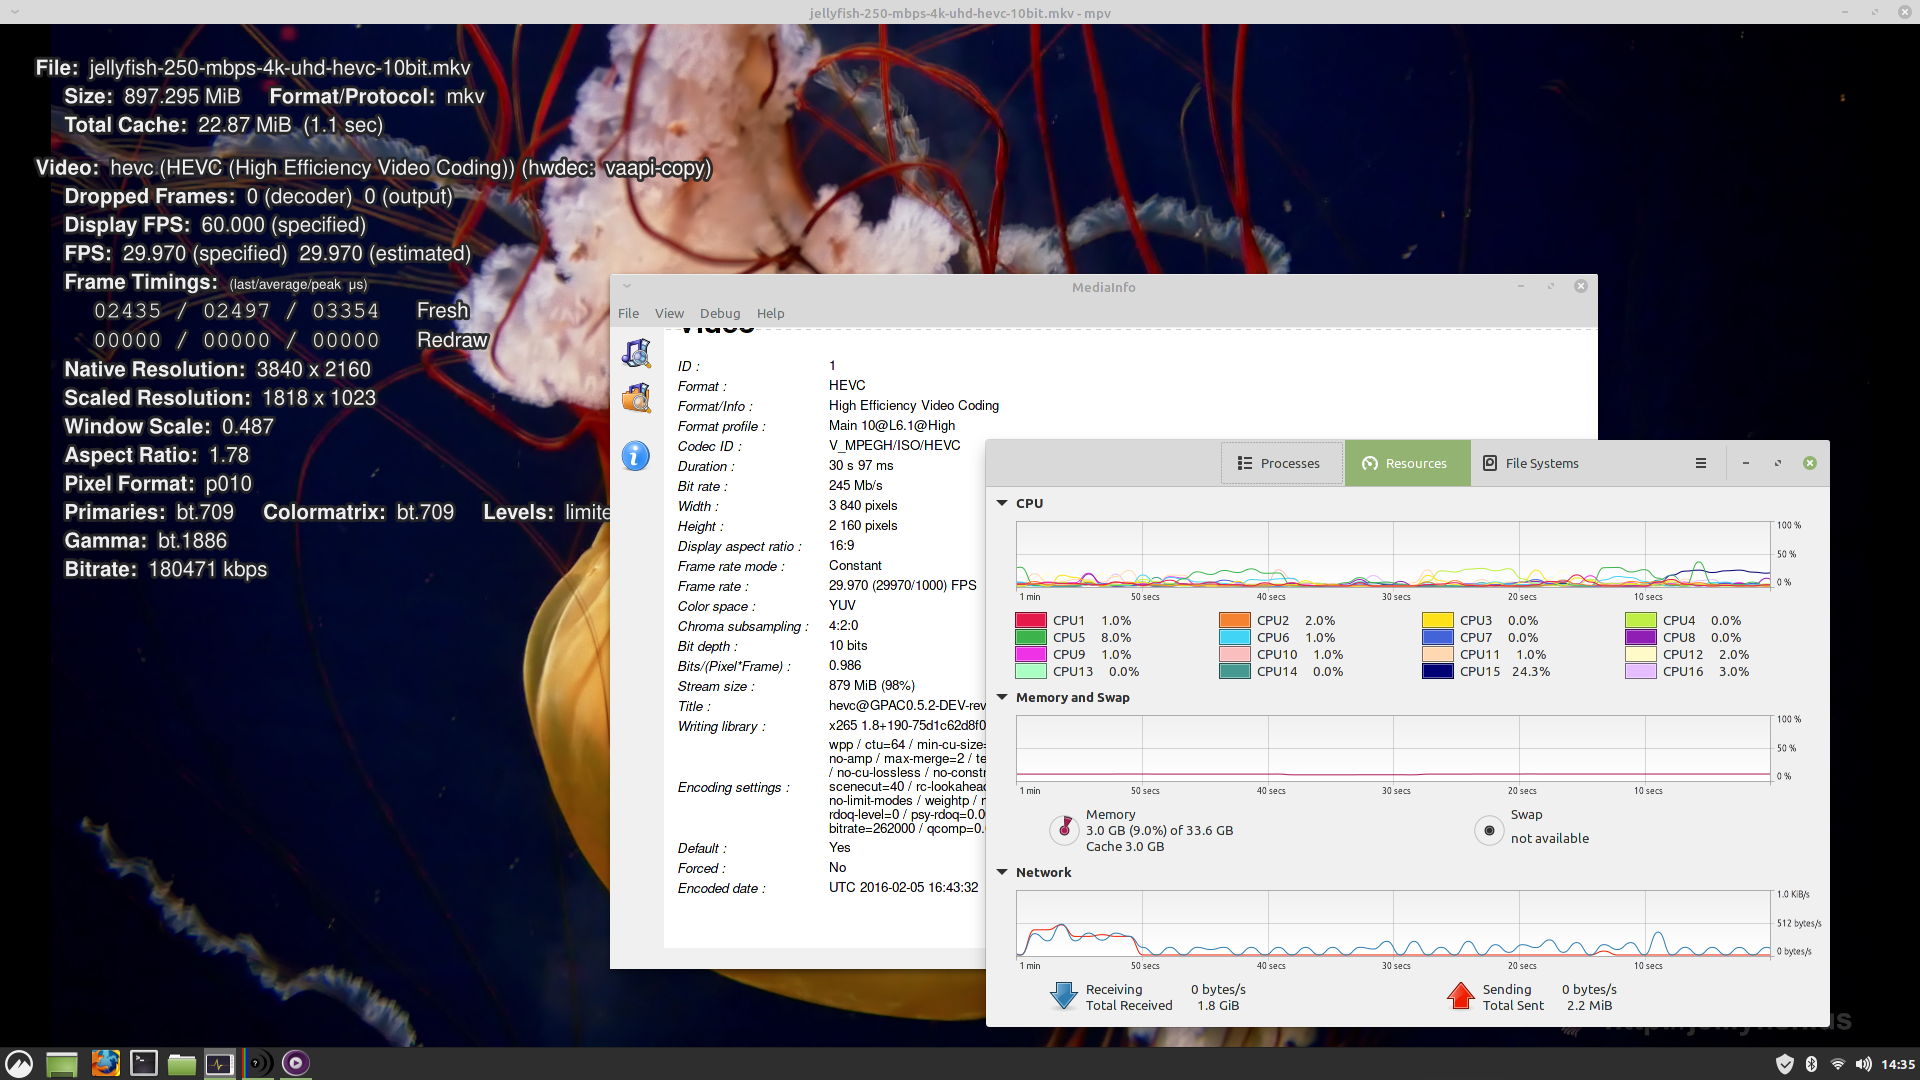Click the security shield tray icon
The height and width of the screenshot is (1080, 1920).
click(1784, 1064)
